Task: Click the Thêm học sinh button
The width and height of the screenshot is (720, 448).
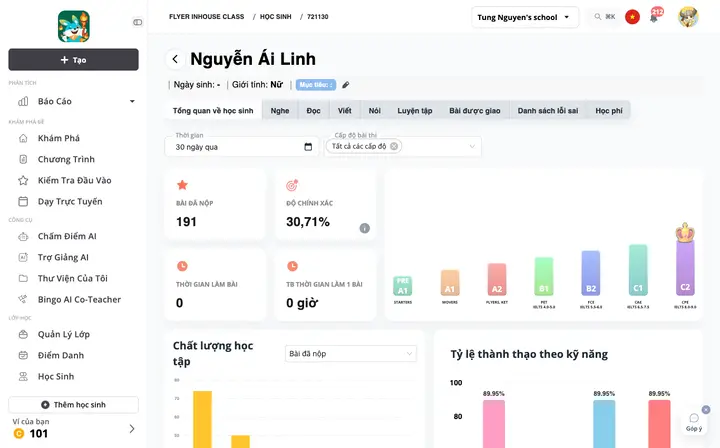Action: pyautogui.click(x=73, y=405)
